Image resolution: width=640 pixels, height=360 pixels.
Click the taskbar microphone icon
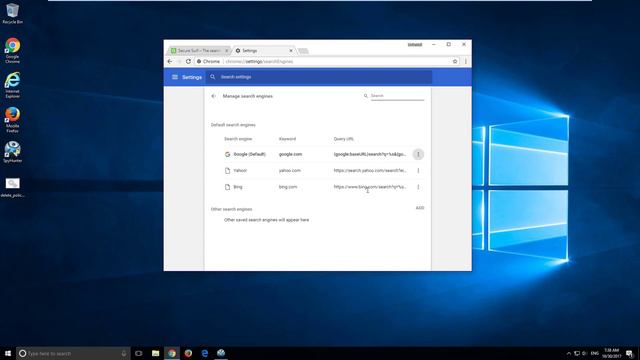click(124, 353)
